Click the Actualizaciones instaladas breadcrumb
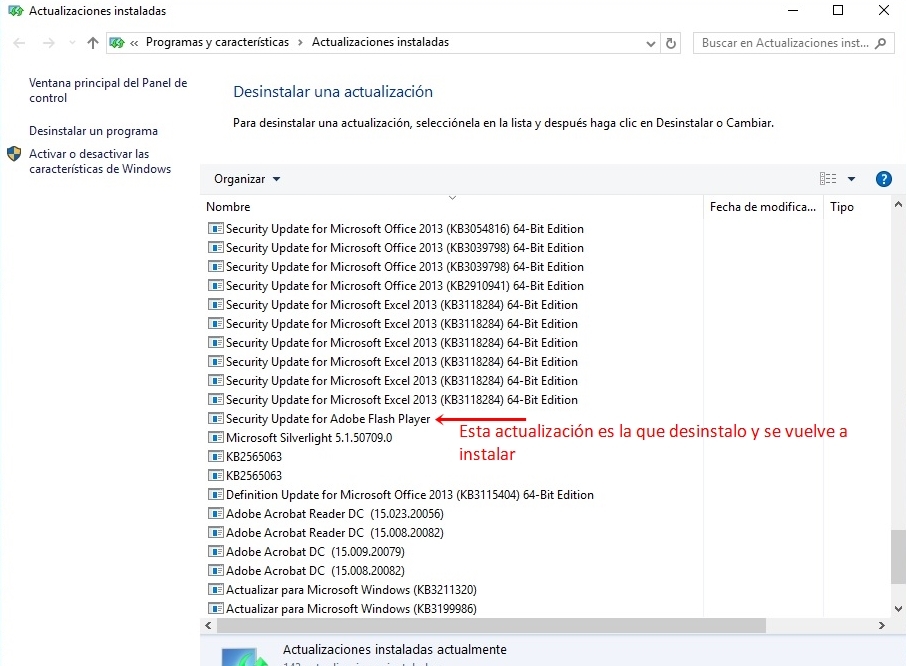906x666 pixels. (x=380, y=42)
